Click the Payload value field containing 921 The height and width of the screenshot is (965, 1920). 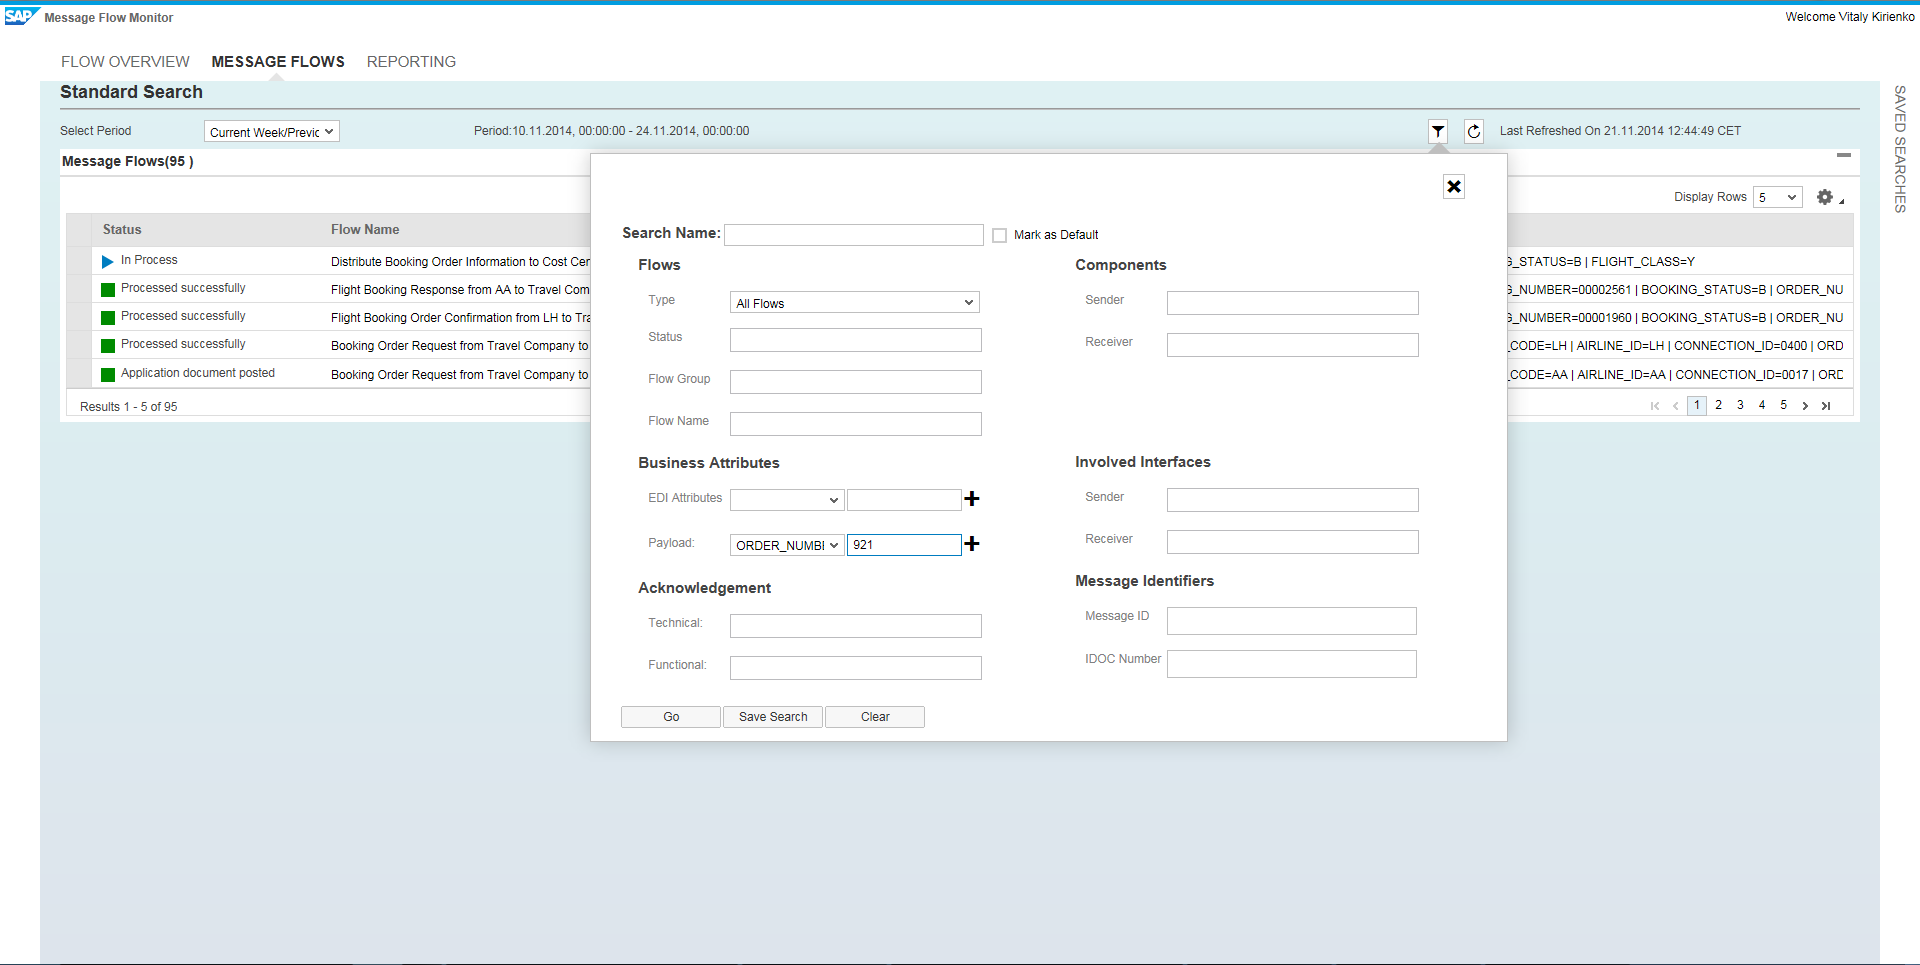pyautogui.click(x=904, y=545)
